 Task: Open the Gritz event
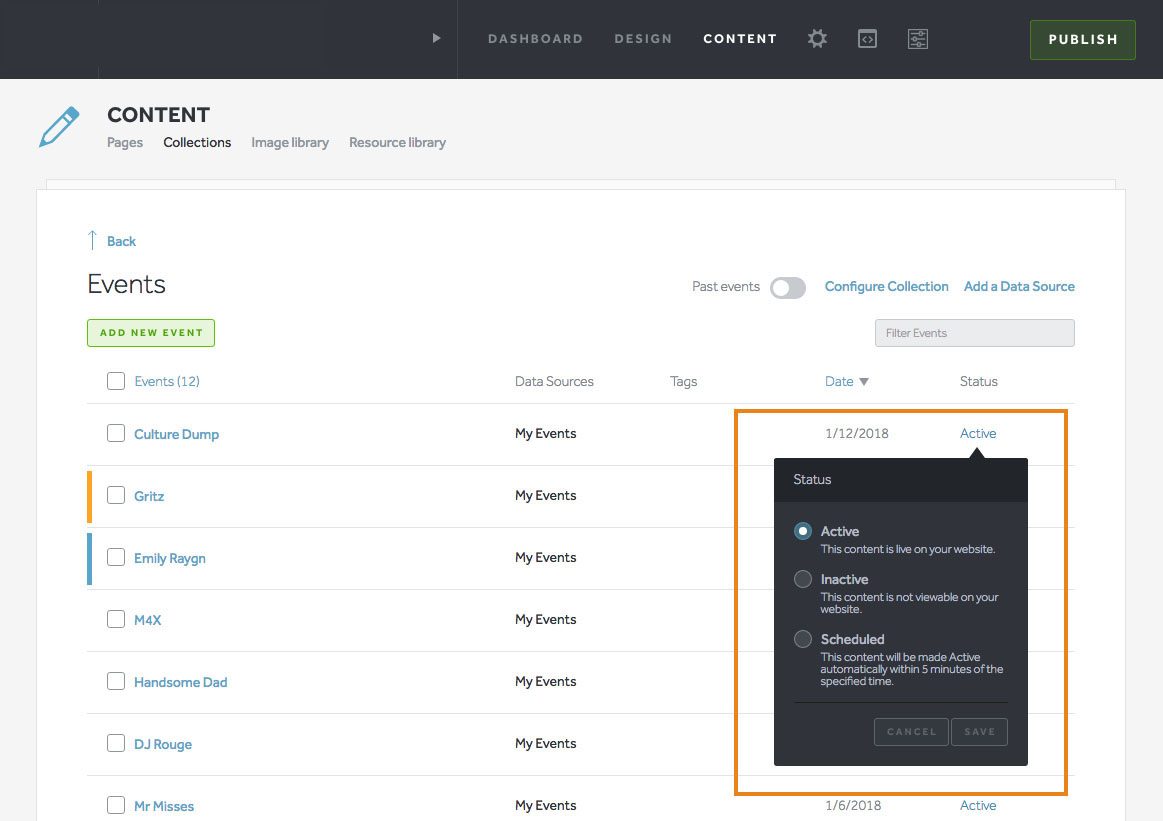pos(149,496)
